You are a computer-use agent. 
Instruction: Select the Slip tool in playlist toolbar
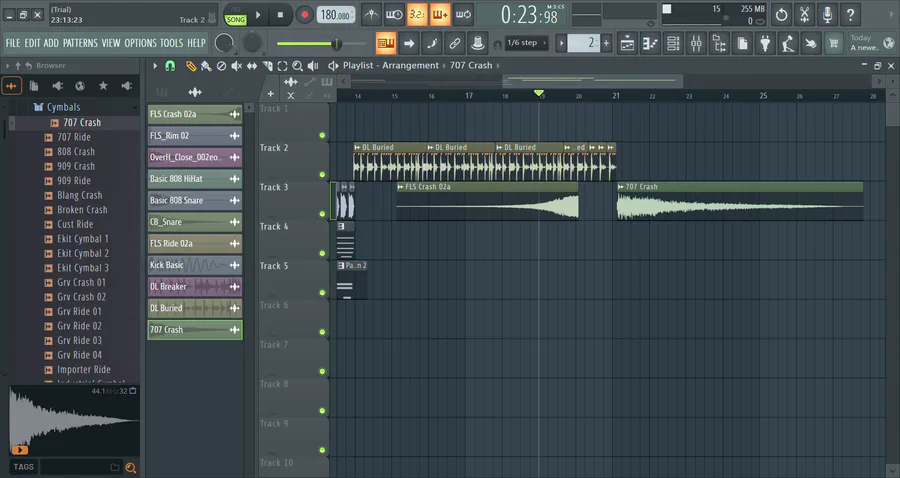click(x=251, y=66)
